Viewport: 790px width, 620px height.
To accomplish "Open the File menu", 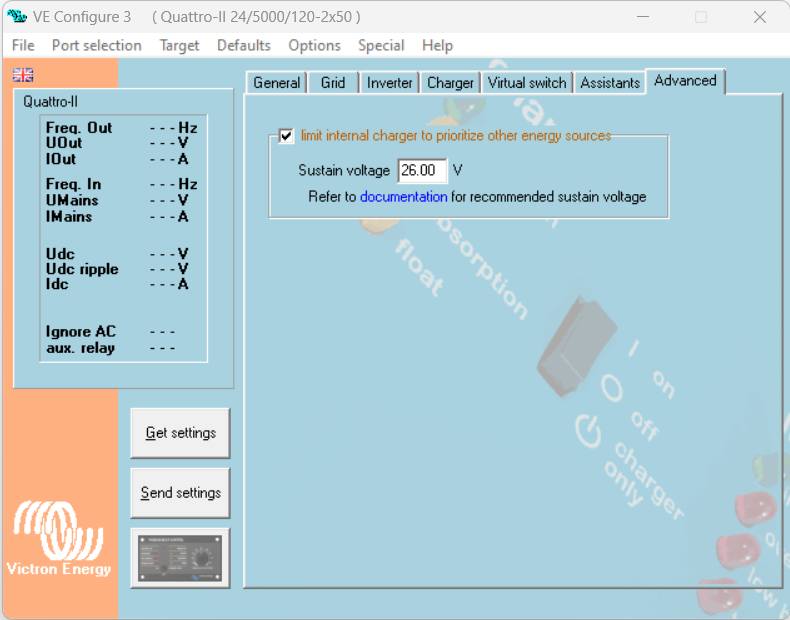I will (22, 45).
